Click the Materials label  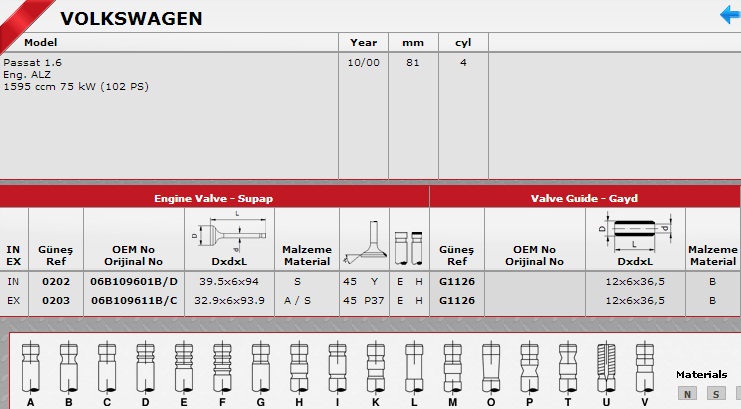pos(701,374)
